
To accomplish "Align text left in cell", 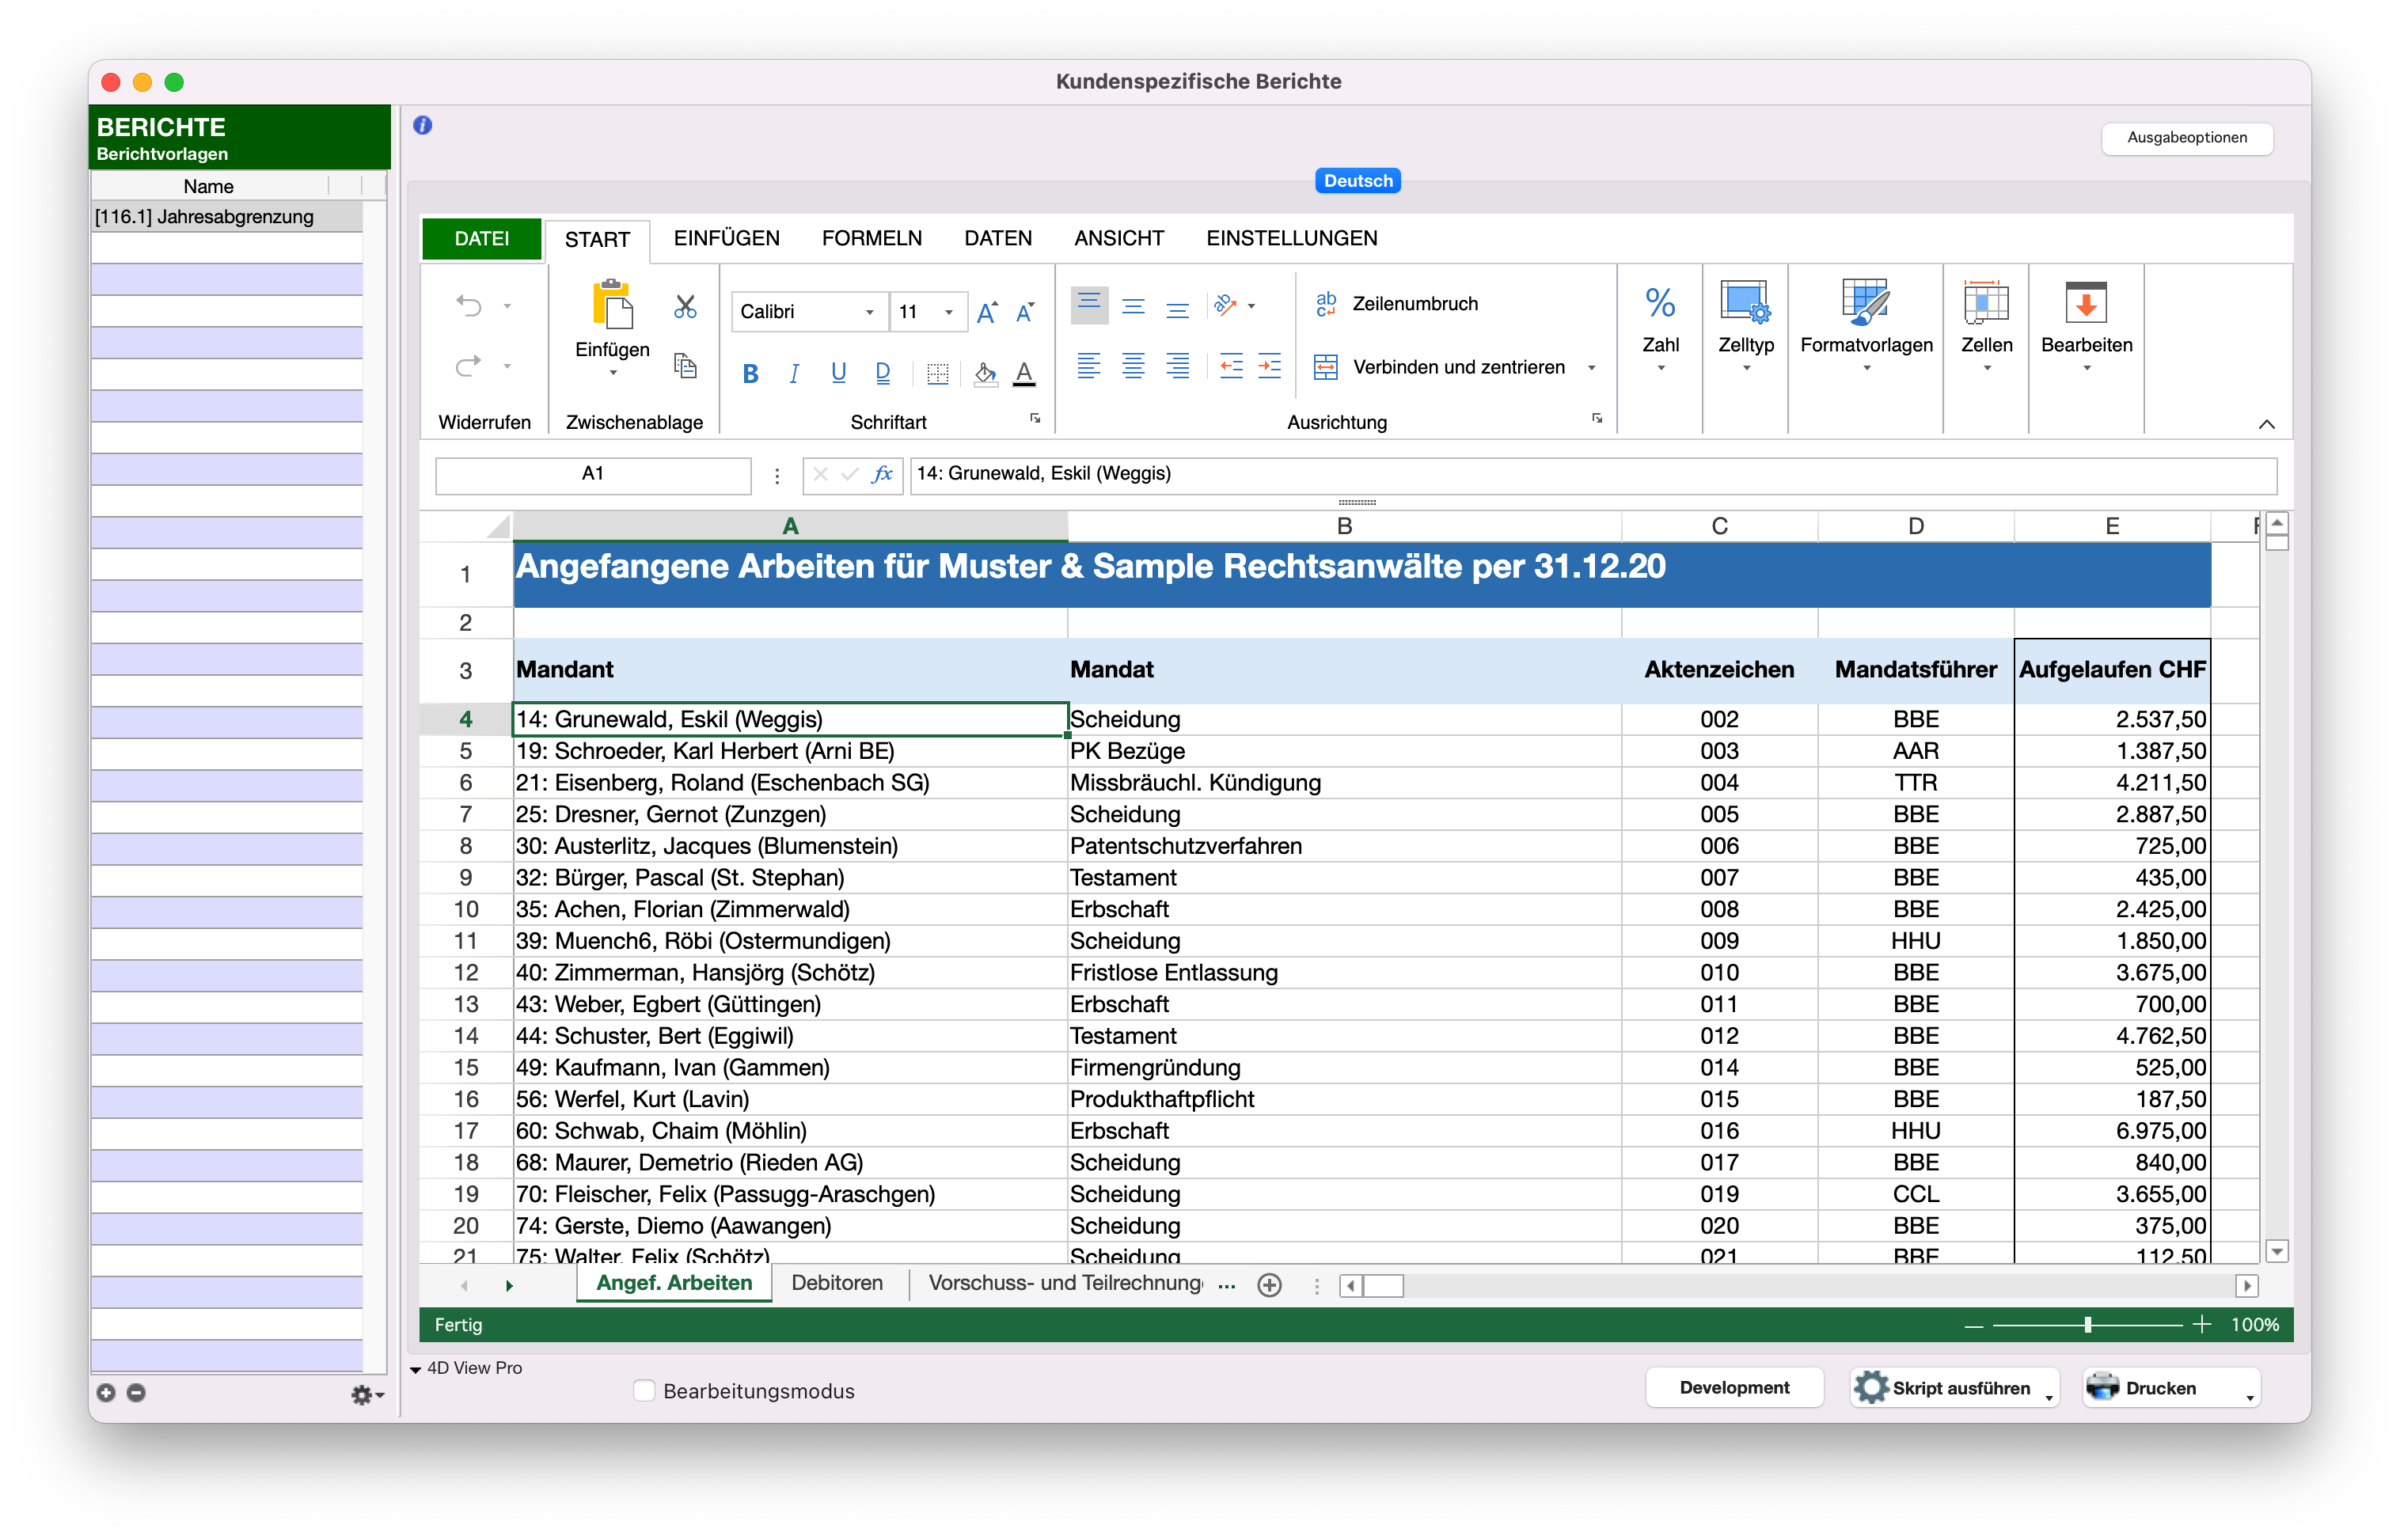I will tap(1088, 366).
